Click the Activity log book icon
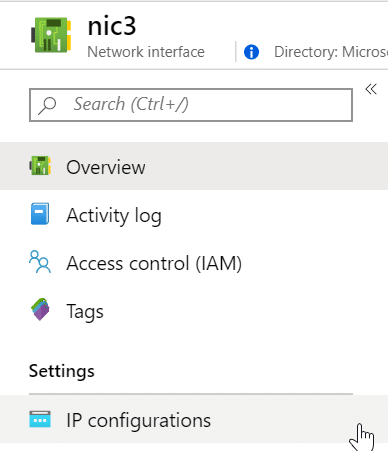 click(x=40, y=214)
